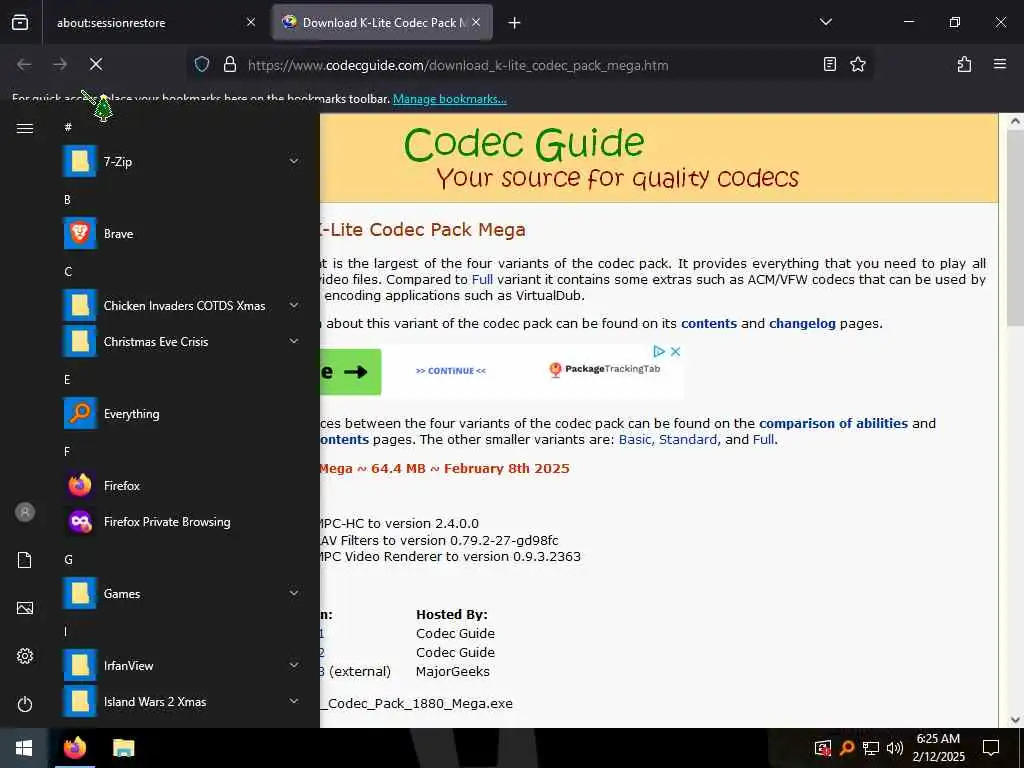Follow the Full variant link in description
The height and width of the screenshot is (768, 1024).
pyautogui.click(x=482, y=280)
